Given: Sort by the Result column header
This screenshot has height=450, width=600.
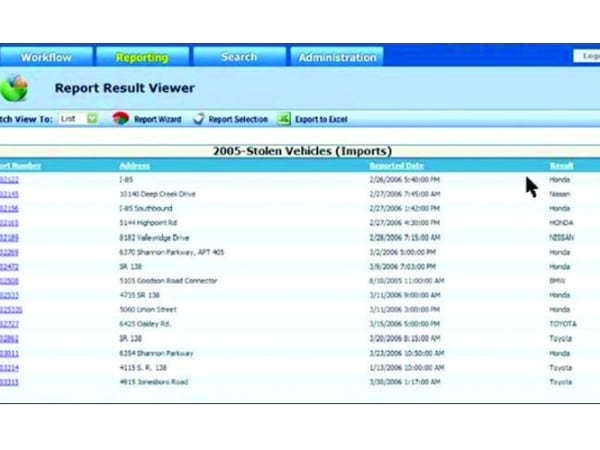Looking at the screenshot, I should coord(561,165).
